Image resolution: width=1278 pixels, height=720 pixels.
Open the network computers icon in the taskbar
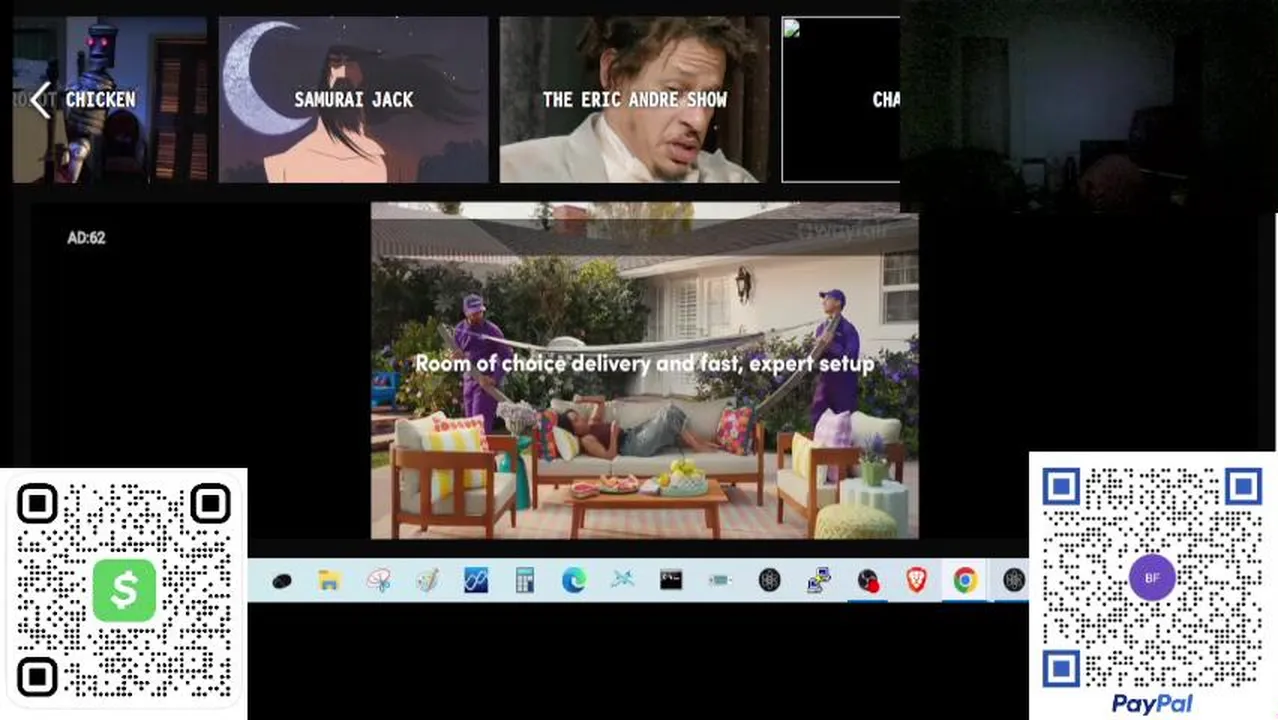click(819, 580)
